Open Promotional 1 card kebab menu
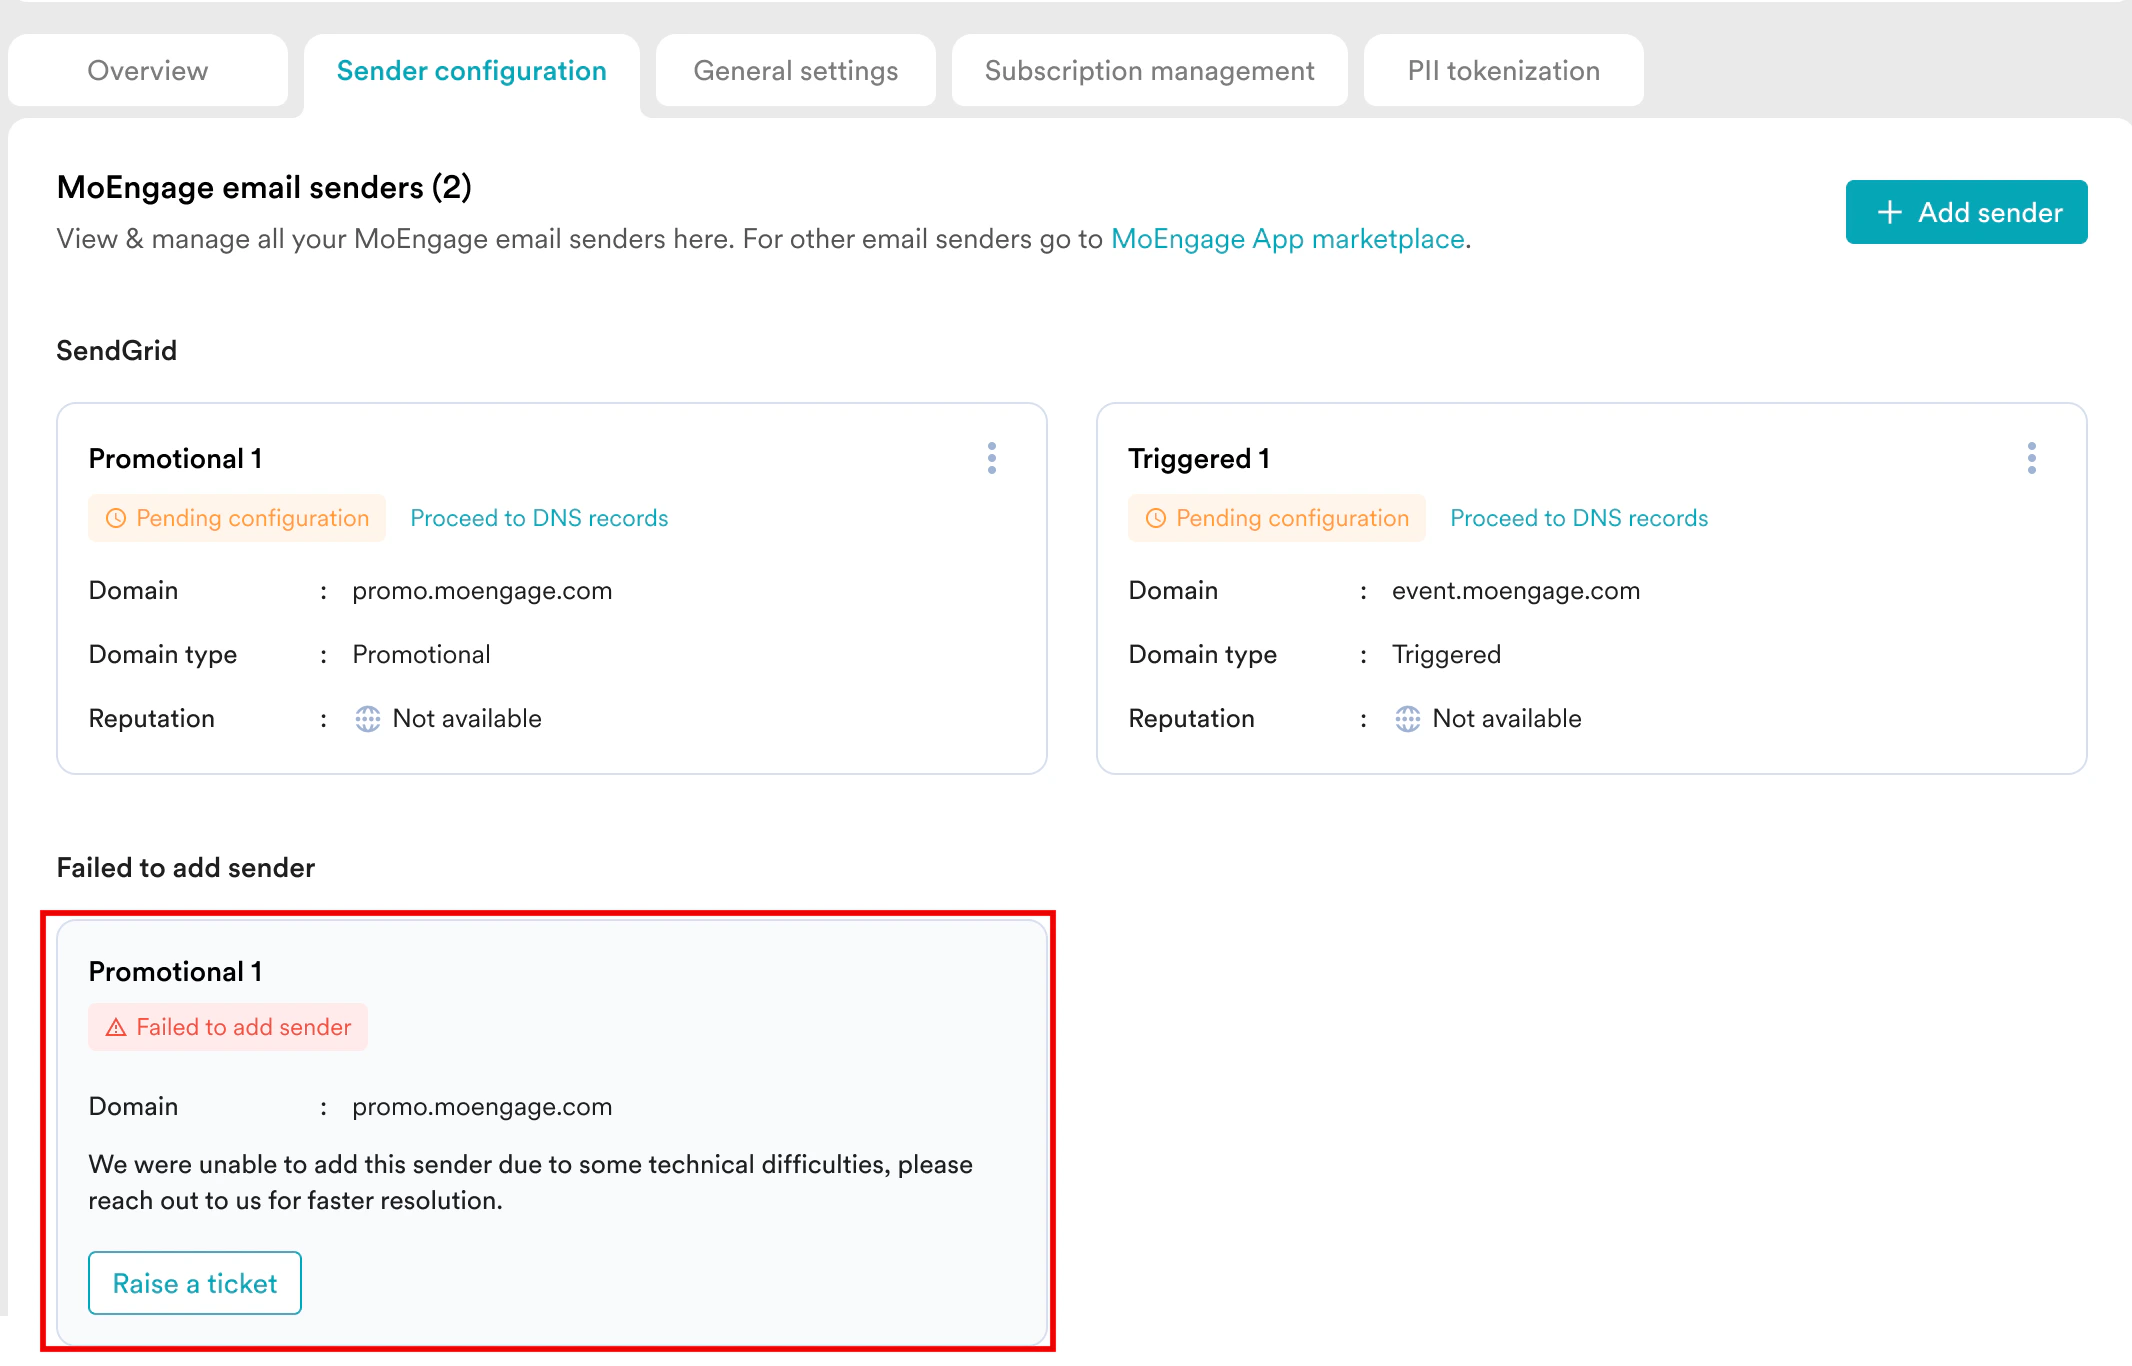Image resolution: width=2132 pixels, height=1366 pixels. pyautogui.click(x=991, y=458)
